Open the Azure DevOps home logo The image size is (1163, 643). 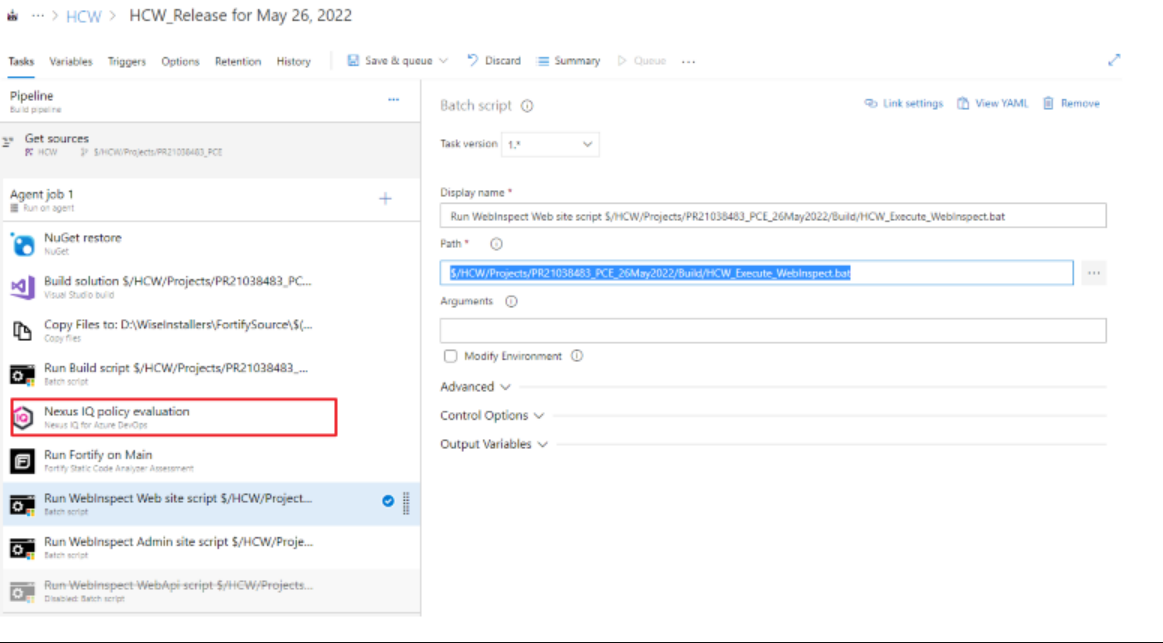click(13, 16)
